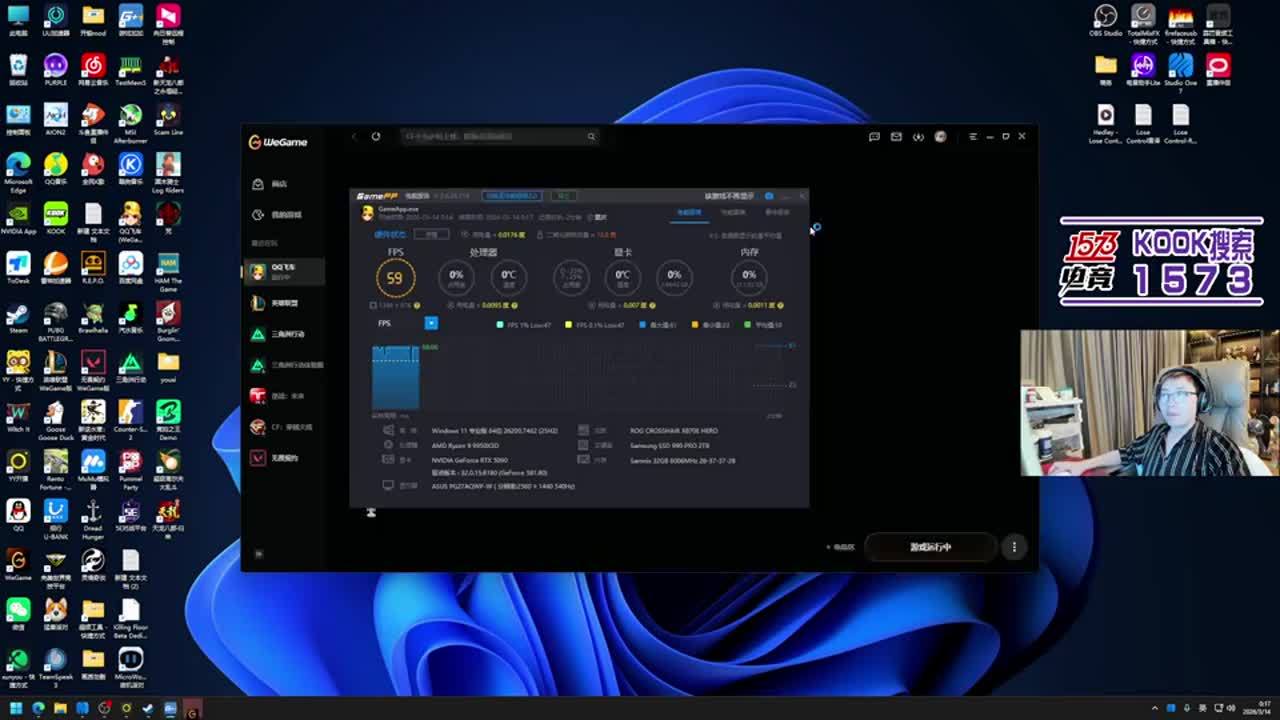
Task: Toggle the checkbox below the FPS gauge
Action: (x=373, y=305)
